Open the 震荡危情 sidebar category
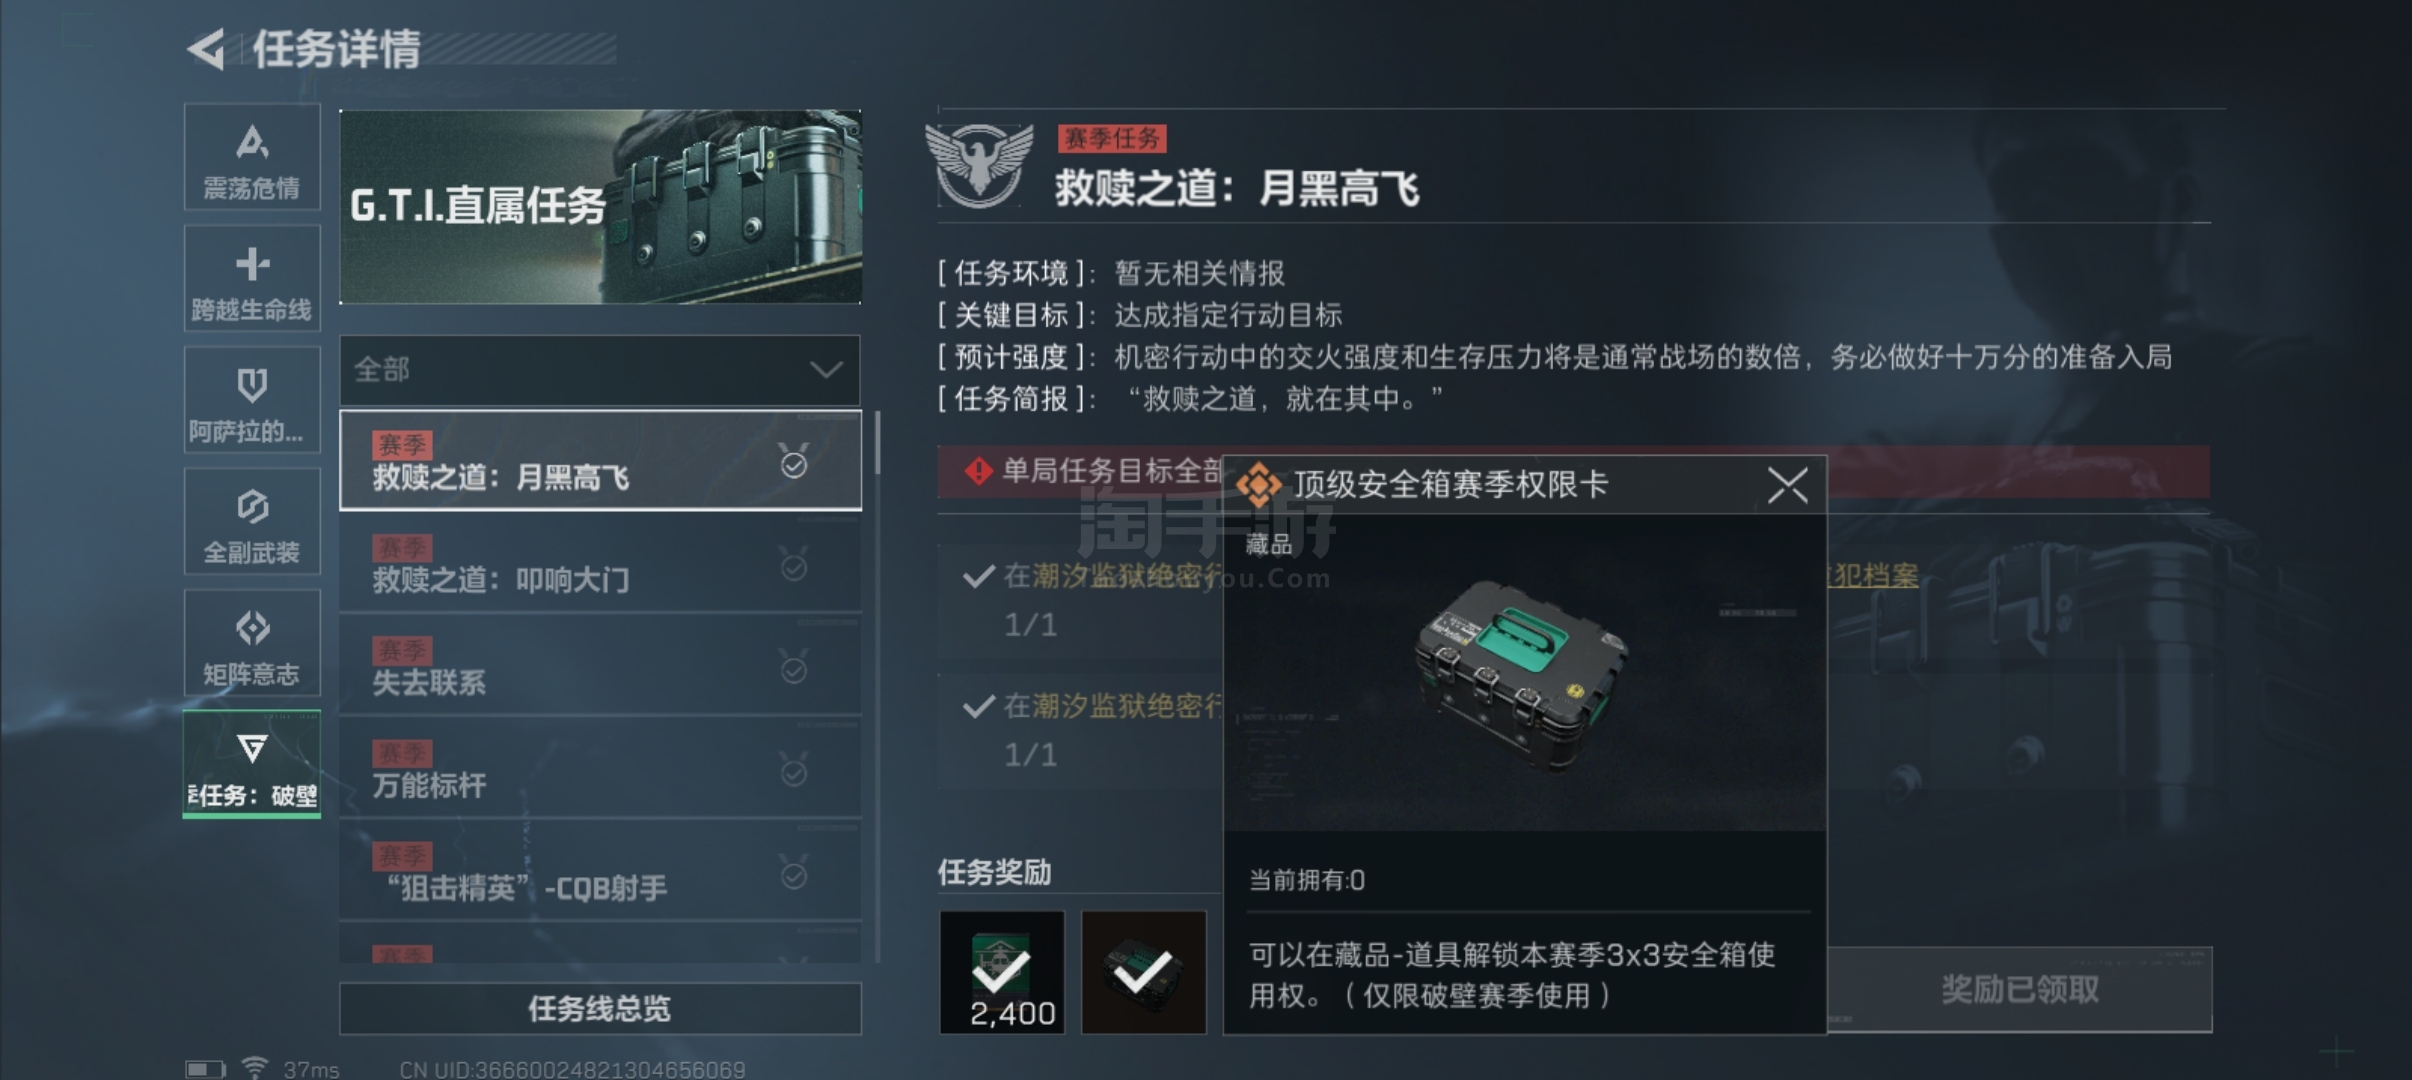The image size is (2412, 1080). (x=252, y=157)
